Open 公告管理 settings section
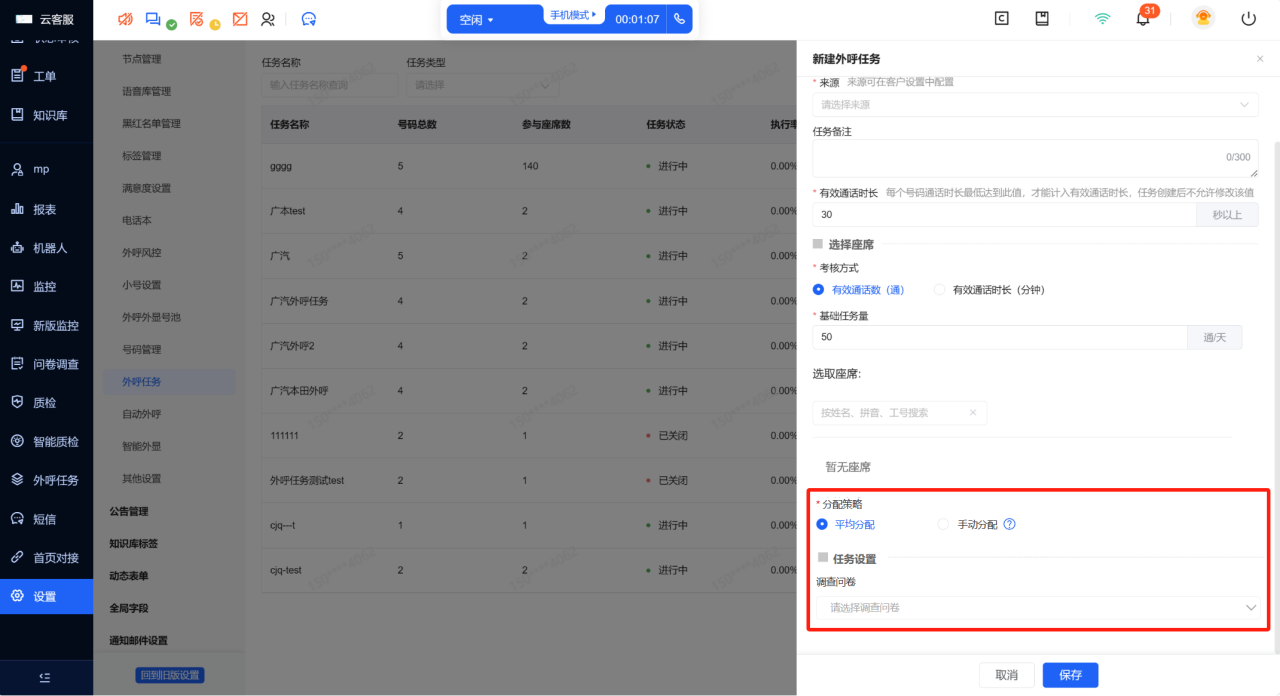This screenshot has width=1280, height=696. [x=129, y=511]
